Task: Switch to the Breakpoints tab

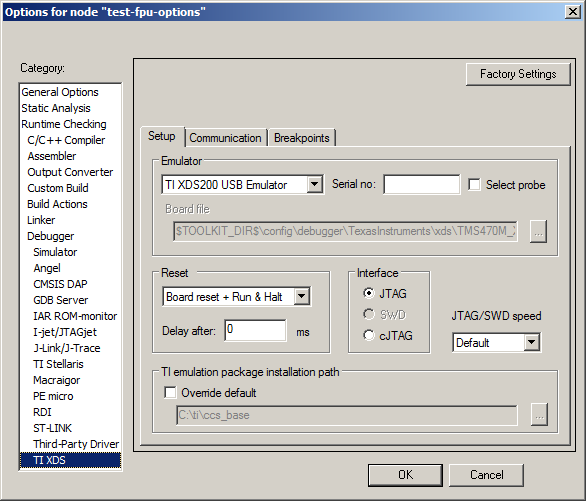Action: point(302,138)
